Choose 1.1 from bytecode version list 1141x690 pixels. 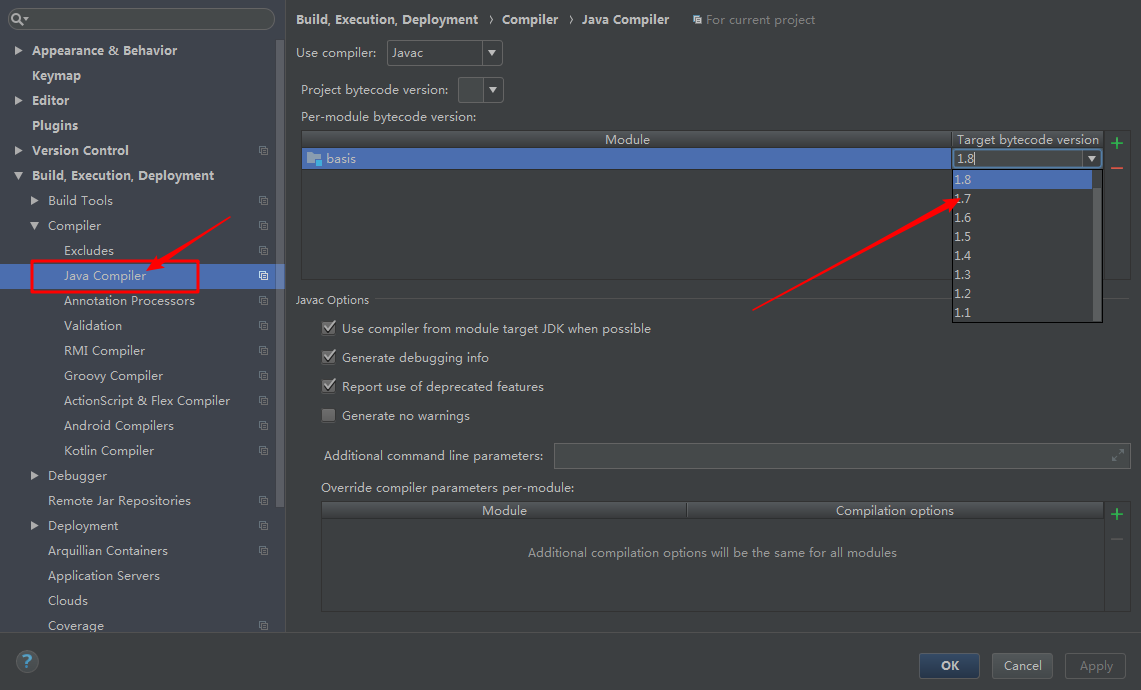coord(1022,312)
